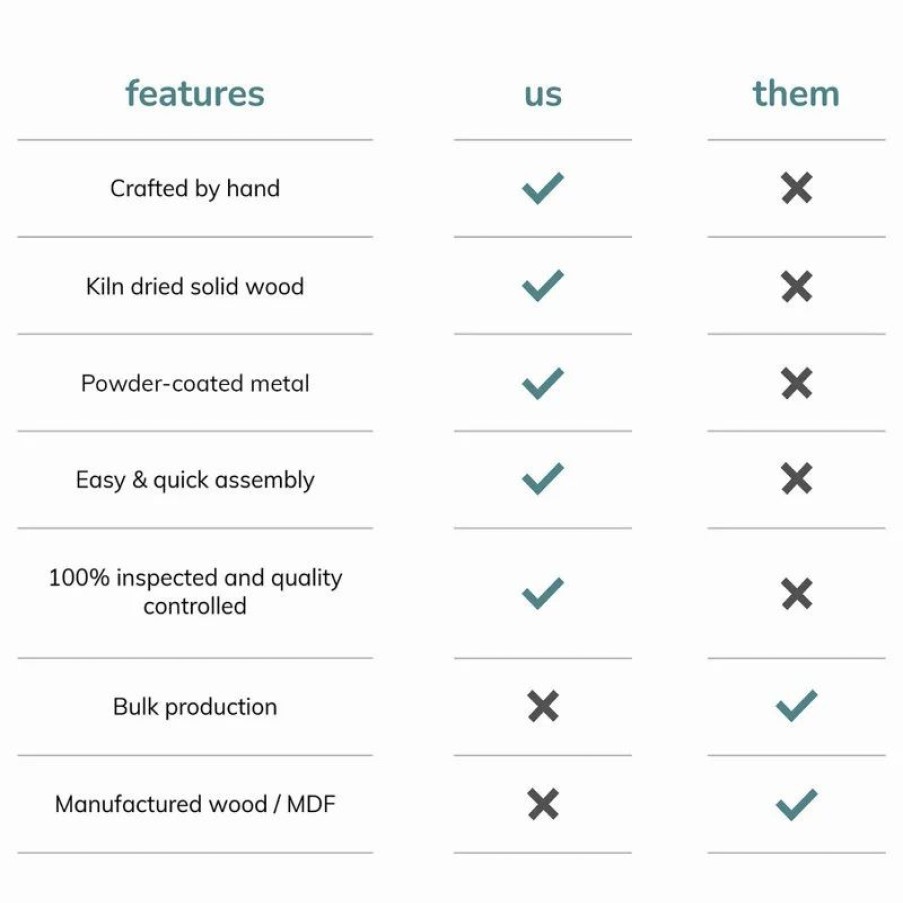
Task: Click the 'us' cross for Manufactured wood / MDF
Action: 542,804
